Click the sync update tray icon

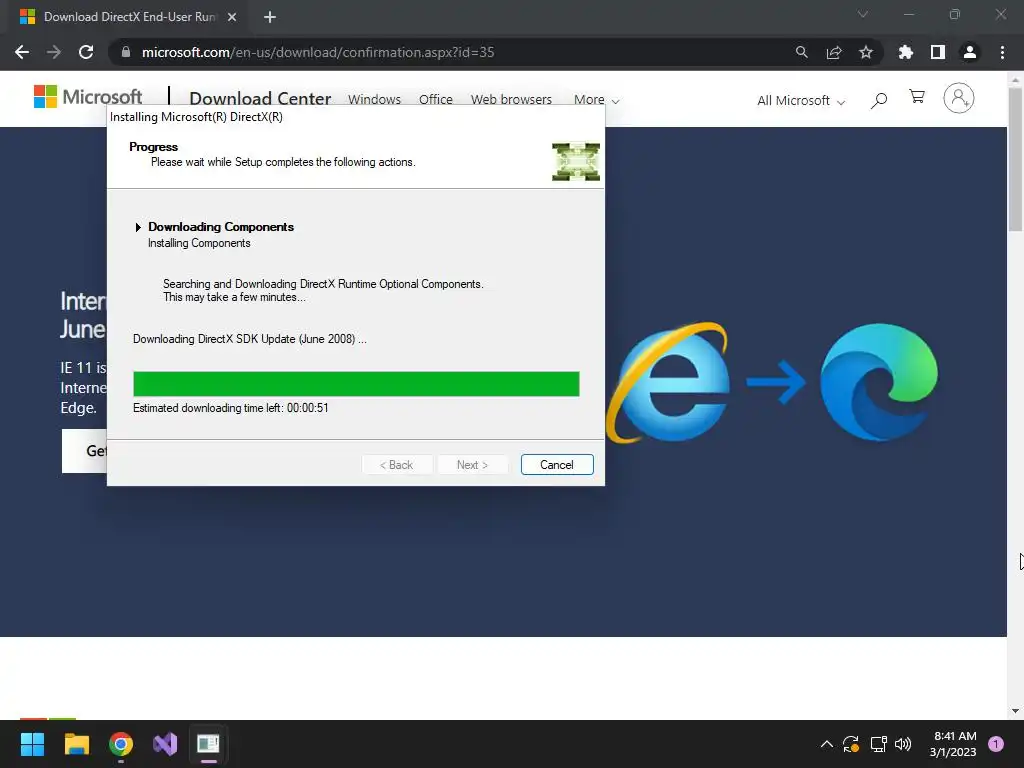pyautogui.click(x=851, y=744)
